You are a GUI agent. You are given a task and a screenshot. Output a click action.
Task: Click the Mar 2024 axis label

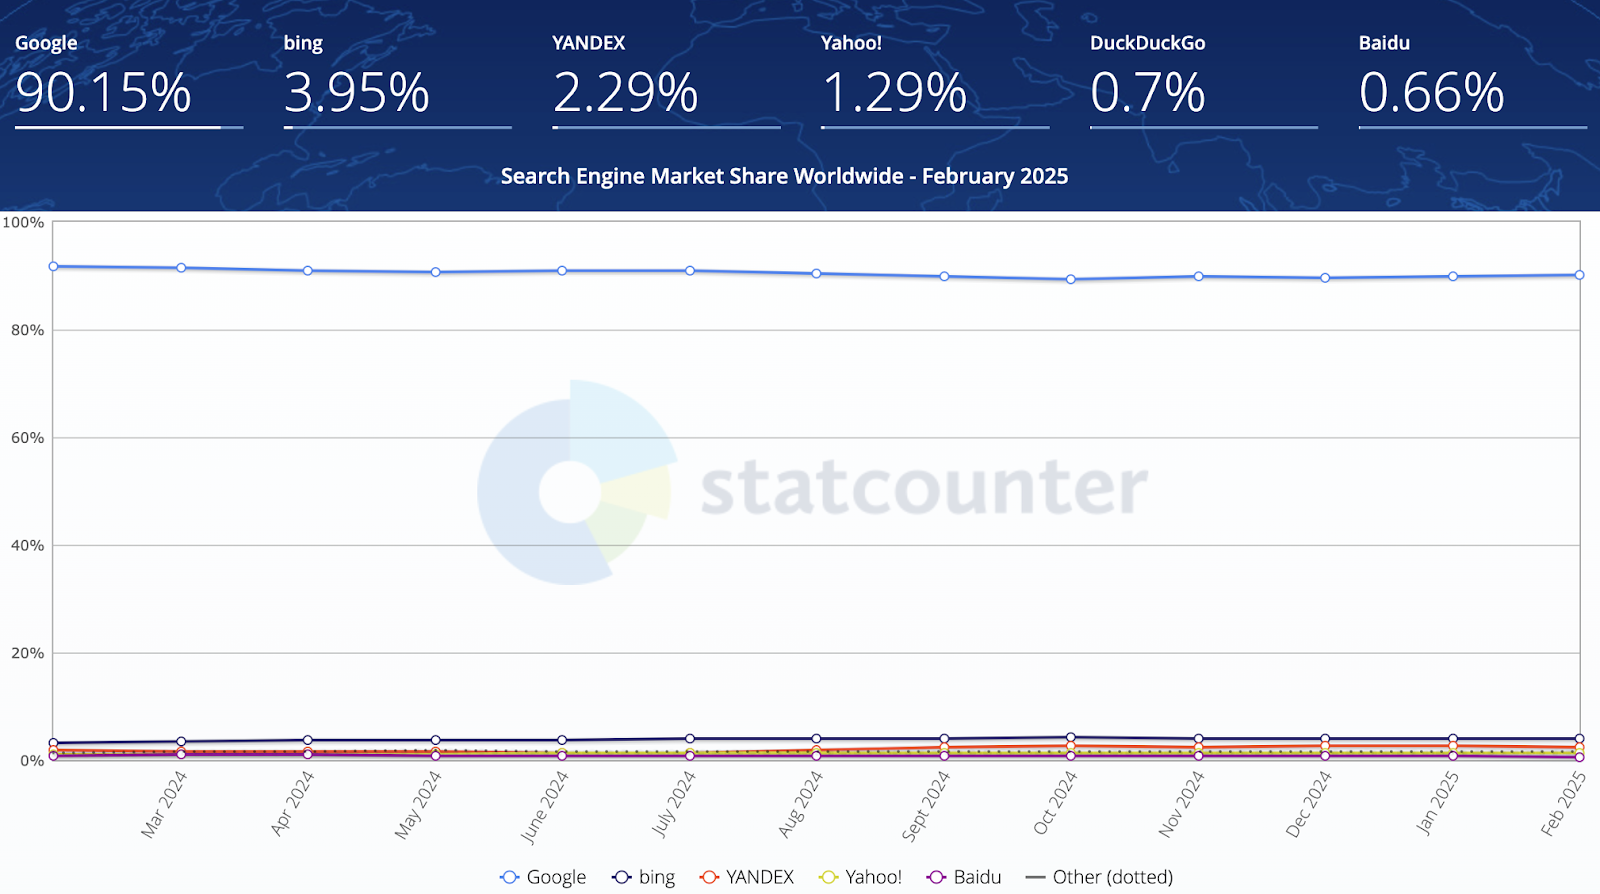point(163,804)
